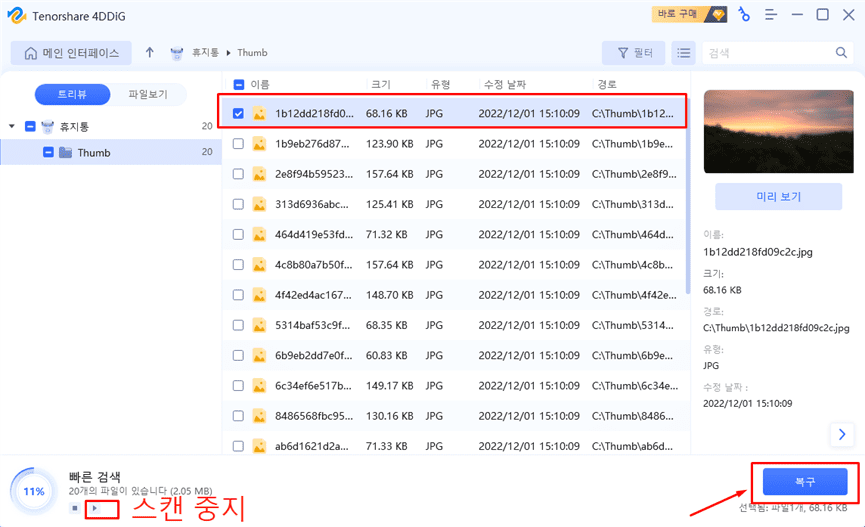Click the next arrow in preview panel
This screenshot has width=865, height=527.
(842, 434)
